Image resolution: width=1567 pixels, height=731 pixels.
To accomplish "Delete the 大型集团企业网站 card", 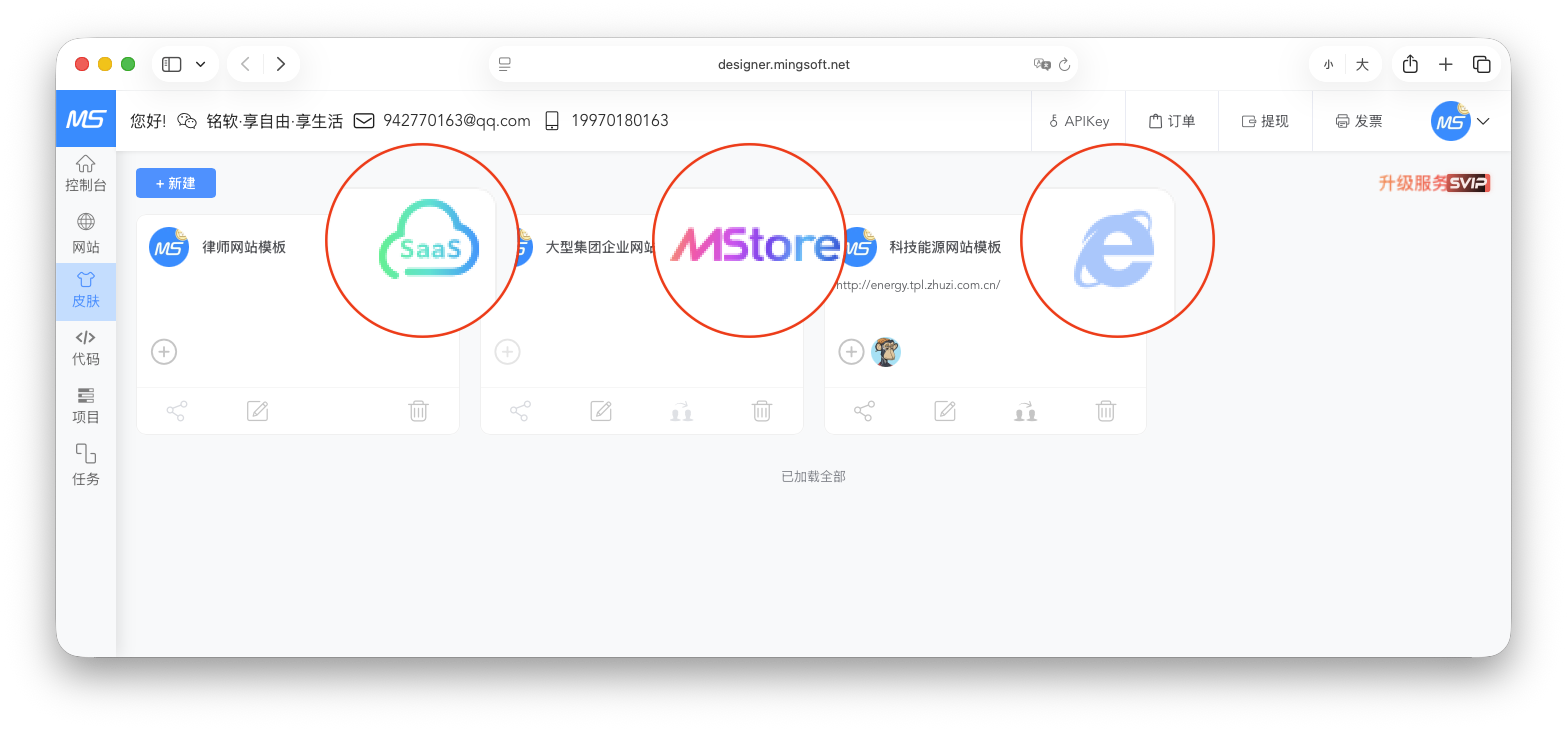I will [x=762, y=411].
